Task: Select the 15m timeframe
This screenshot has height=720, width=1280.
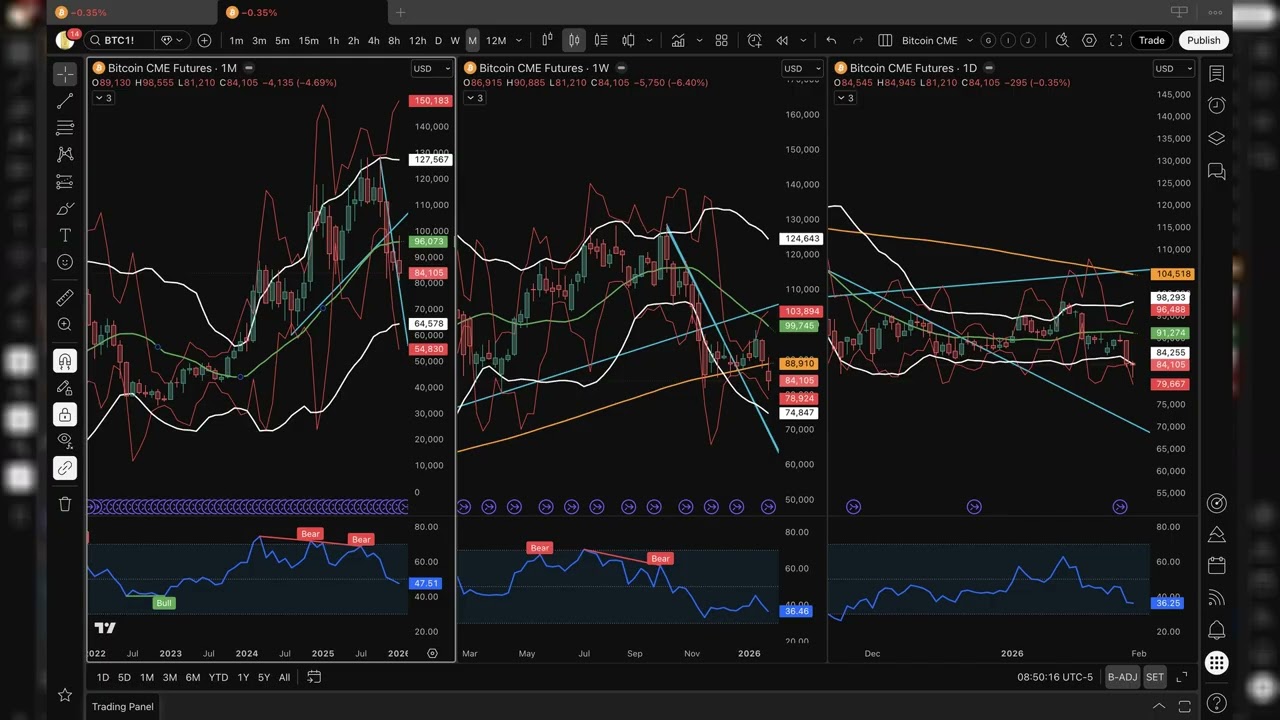Action: (x=308, y=40)
